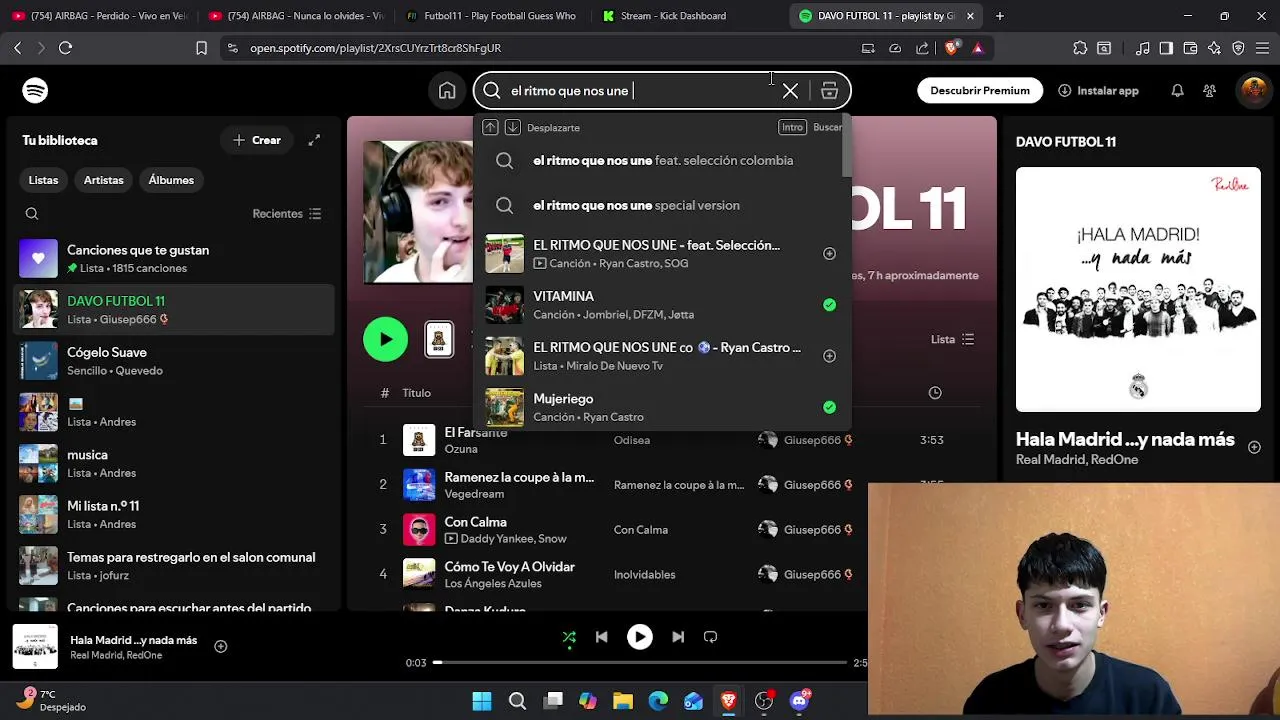Viewport: 1280px width, 720px height.
Task: Play the DAVO FUTBOL 11 playlist green button
Action: pos(385,340)
